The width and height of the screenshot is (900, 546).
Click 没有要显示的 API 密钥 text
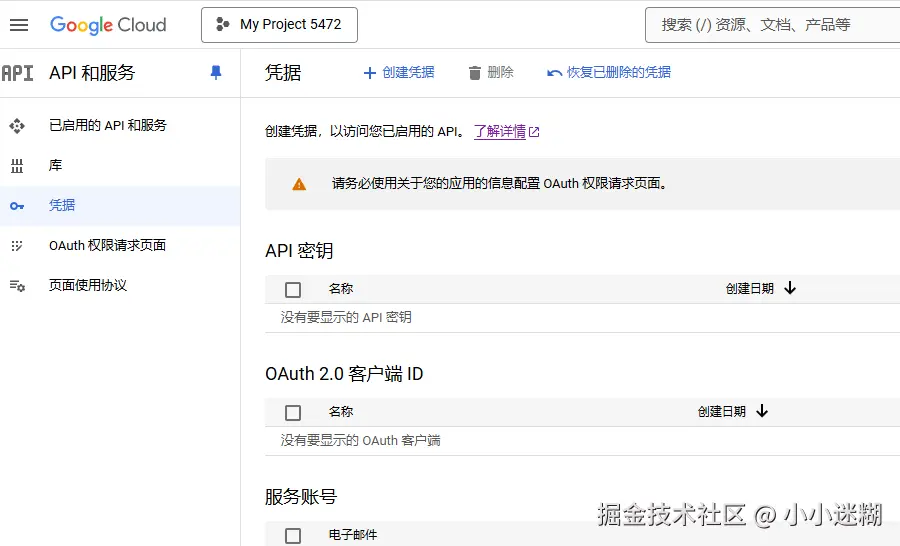346,317
